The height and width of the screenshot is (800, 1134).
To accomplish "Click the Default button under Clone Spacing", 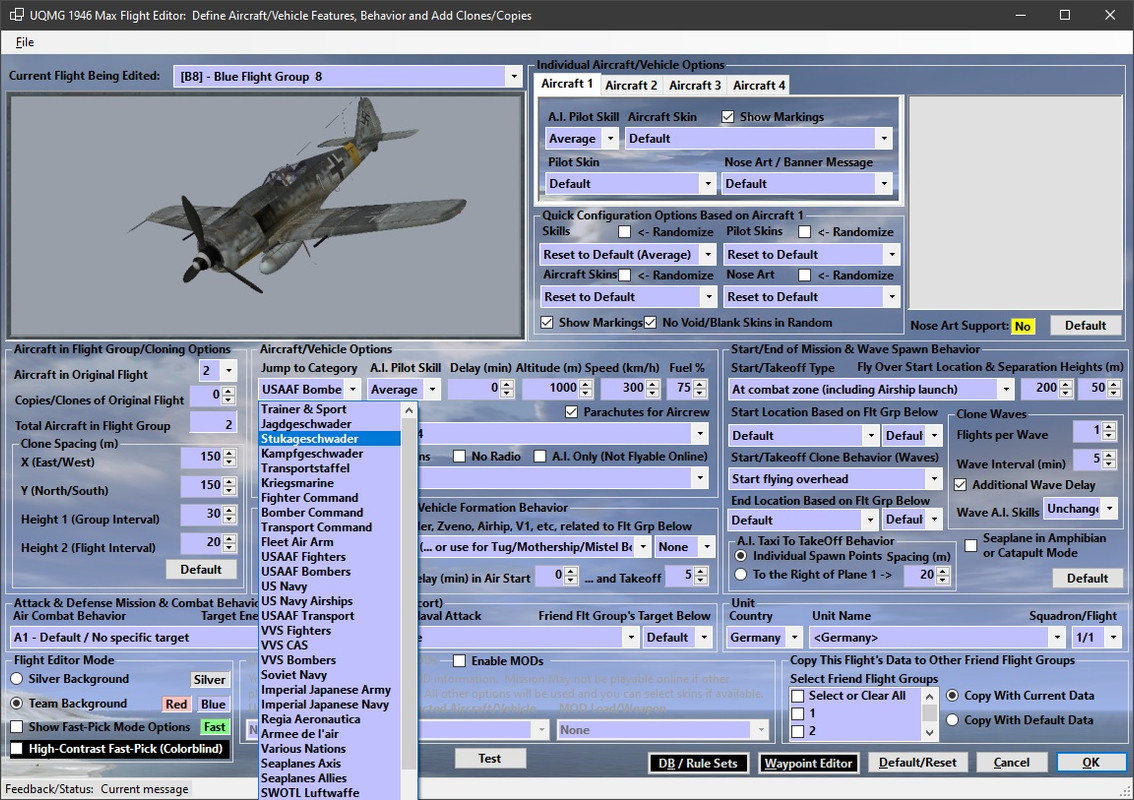I will pos(201,569).
